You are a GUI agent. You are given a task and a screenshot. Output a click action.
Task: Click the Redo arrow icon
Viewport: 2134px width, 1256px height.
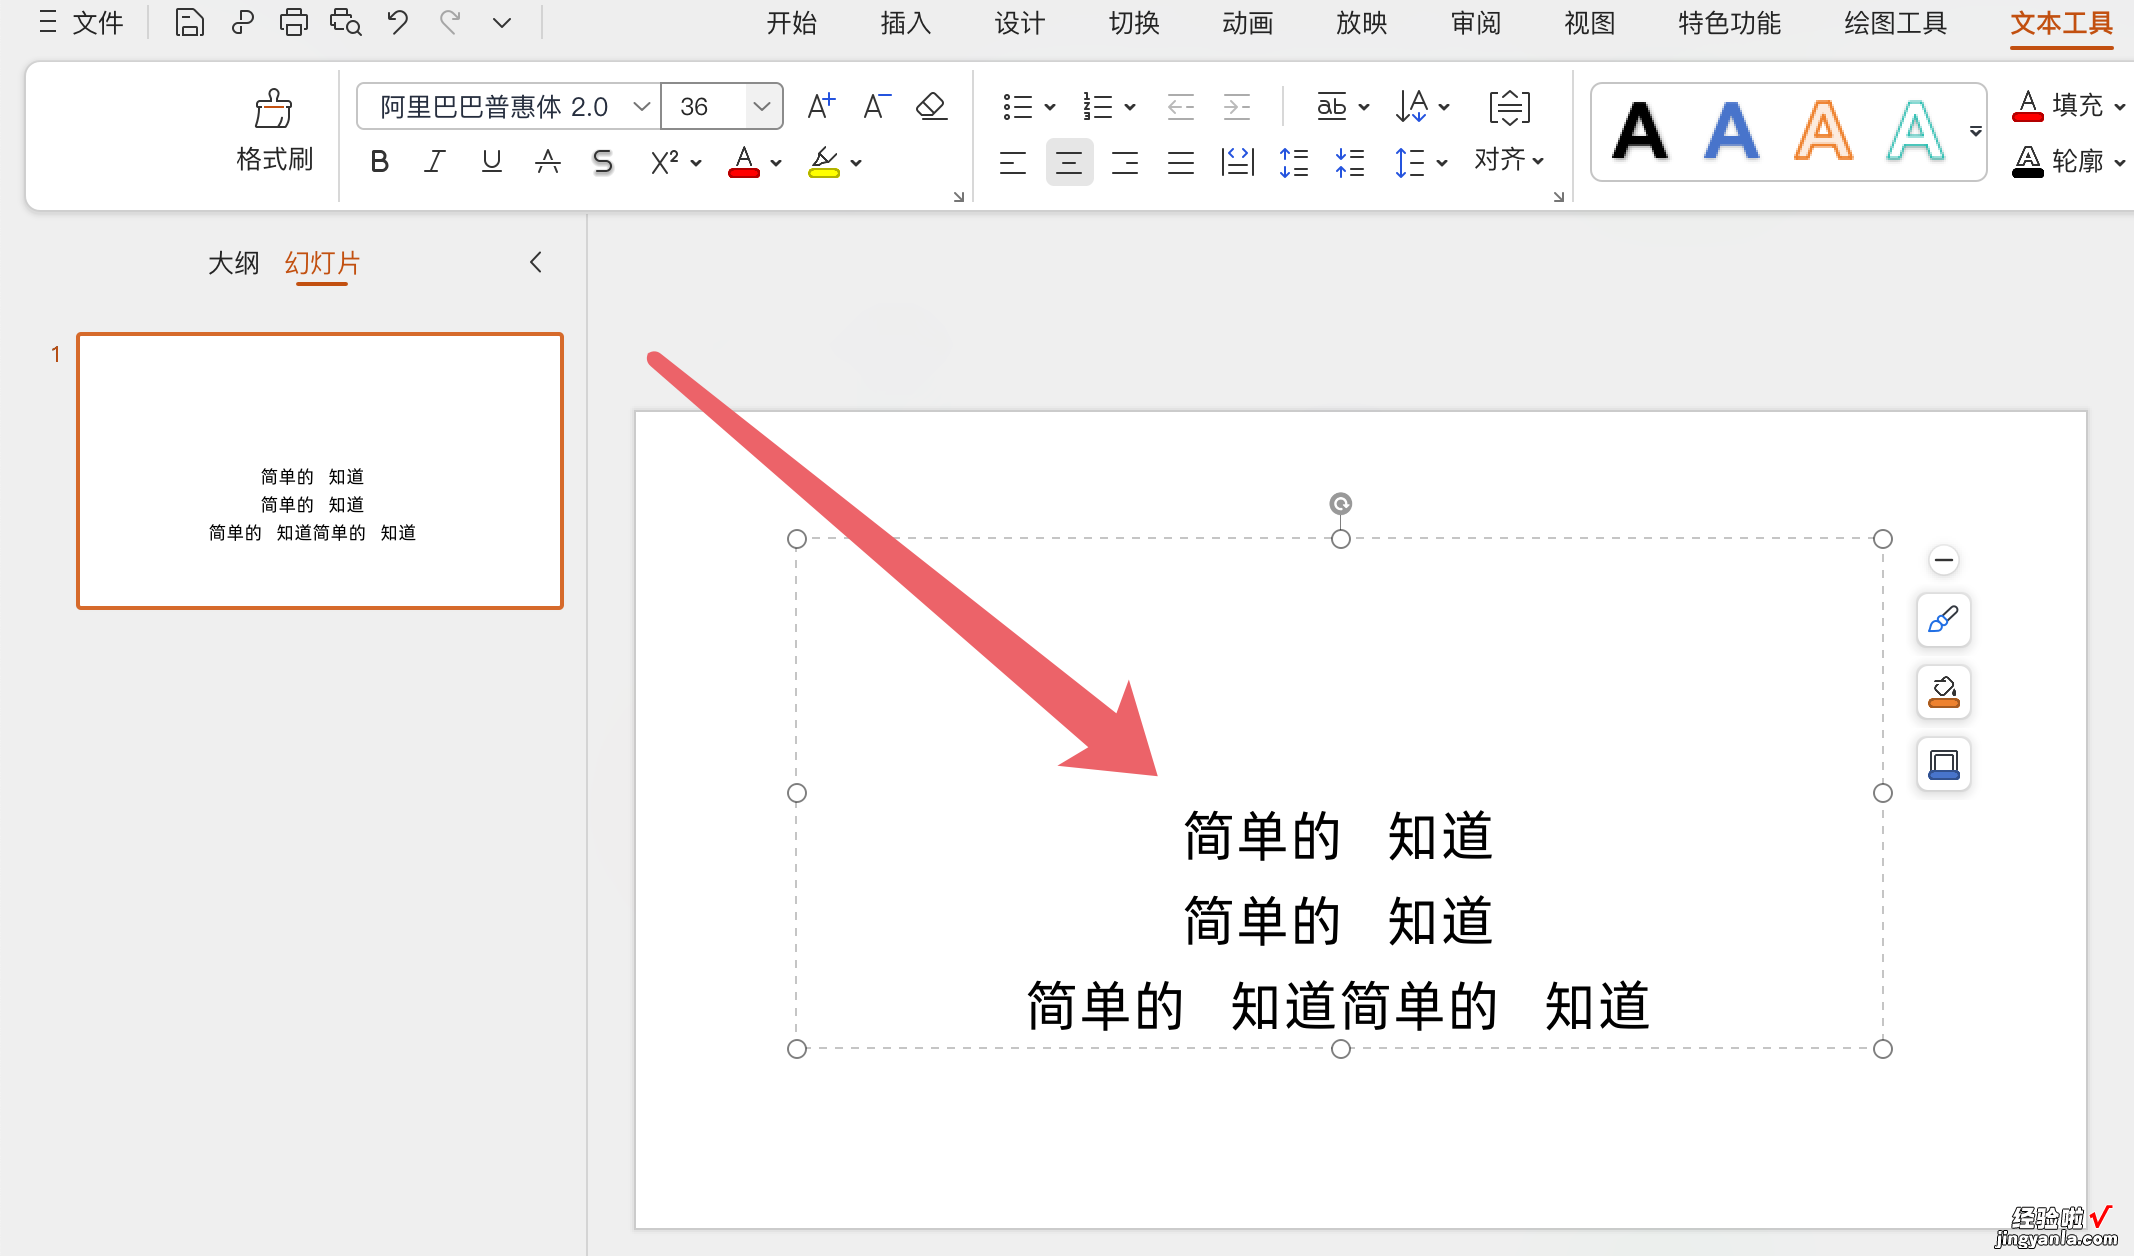click(x=450, y=22)
